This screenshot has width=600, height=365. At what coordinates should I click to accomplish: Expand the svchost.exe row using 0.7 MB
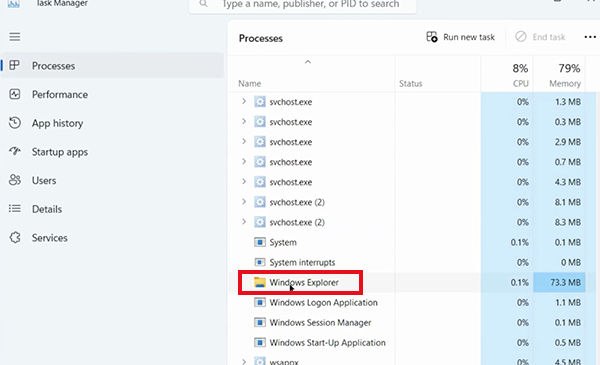pyautogui.click(x=244, y=161)
